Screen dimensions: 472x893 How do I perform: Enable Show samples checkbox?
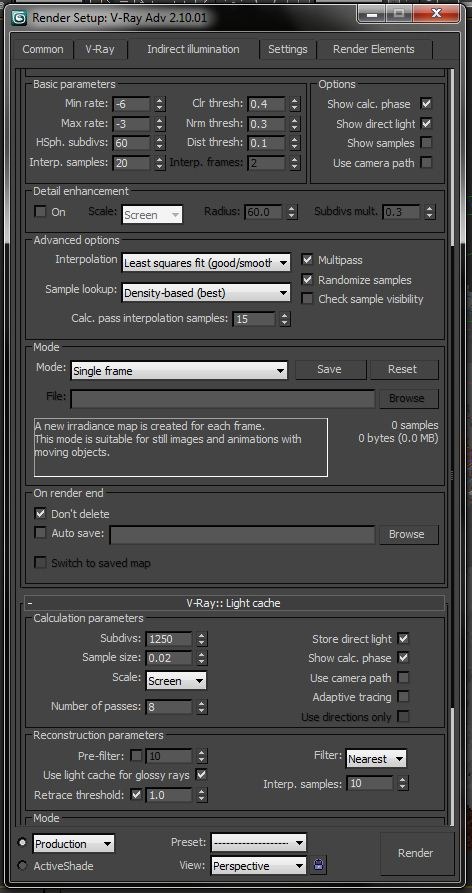[425, 142]
